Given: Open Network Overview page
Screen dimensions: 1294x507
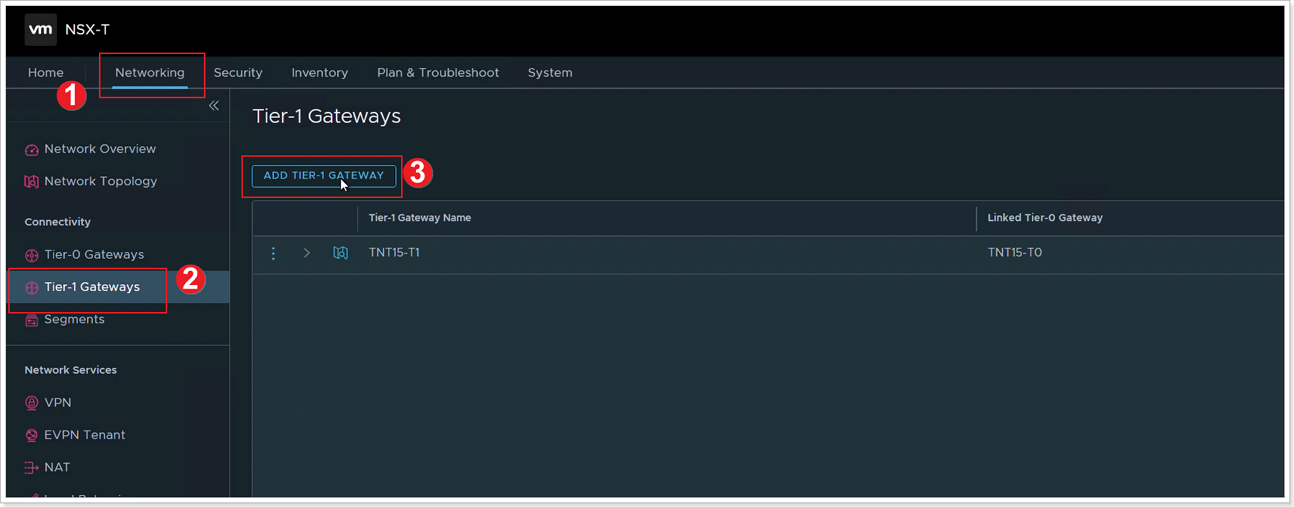Looking at the screenshot, I should [100, 149].
